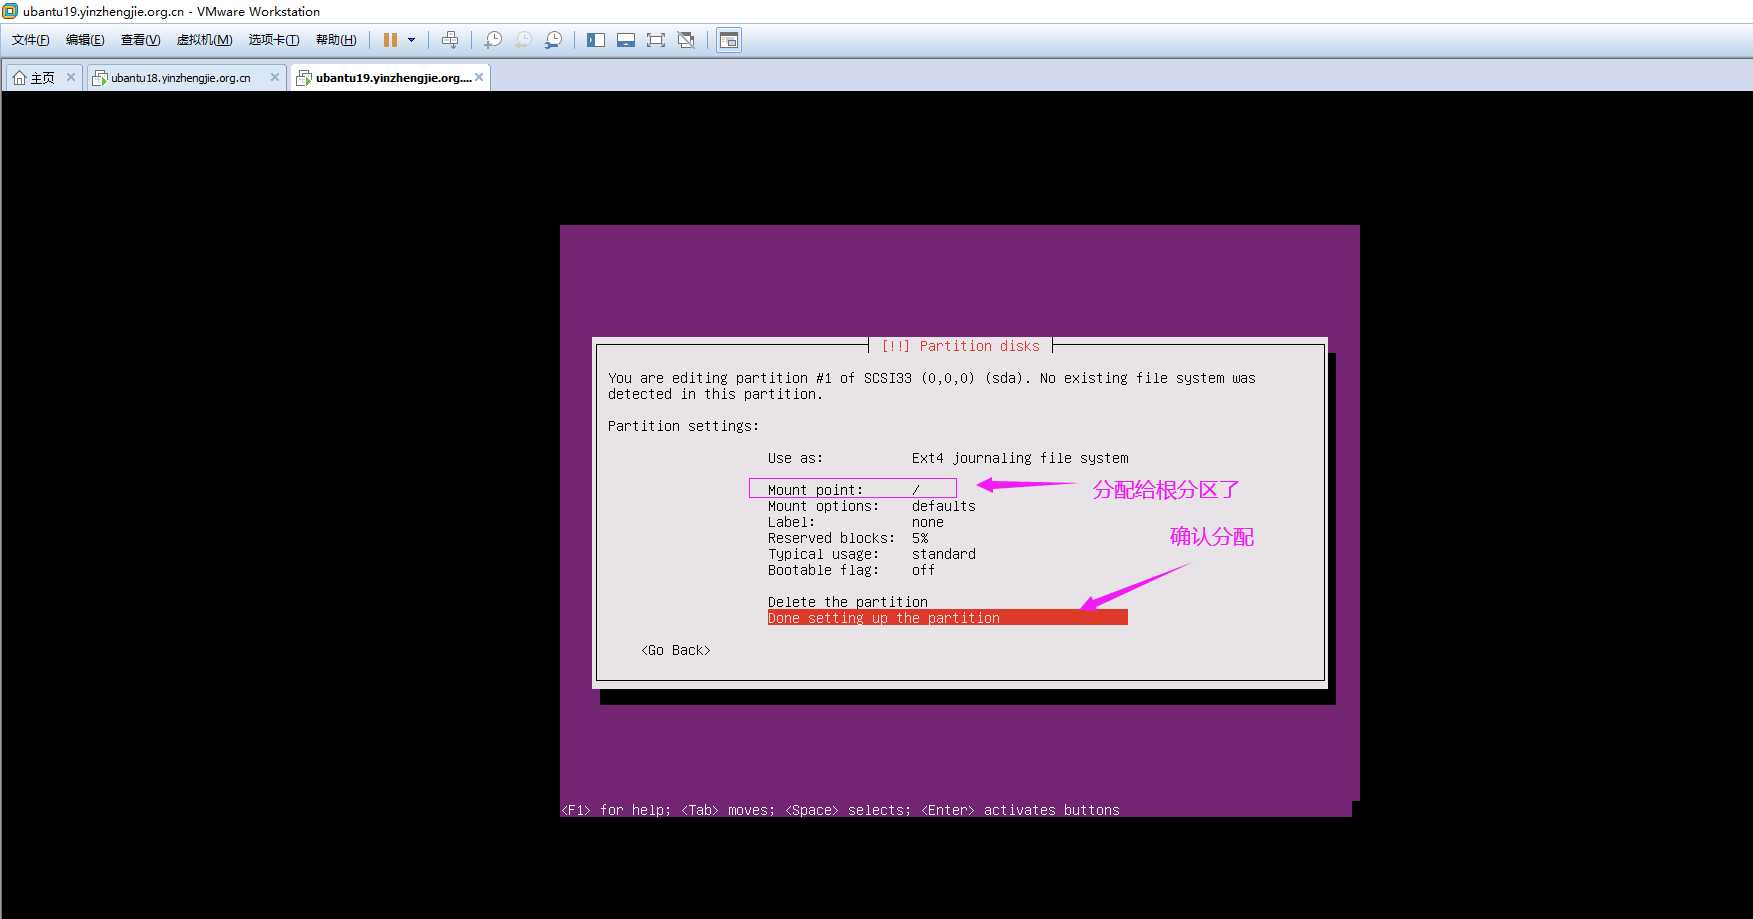Select the 'Typical usage:' standard row

click(872, 554)
